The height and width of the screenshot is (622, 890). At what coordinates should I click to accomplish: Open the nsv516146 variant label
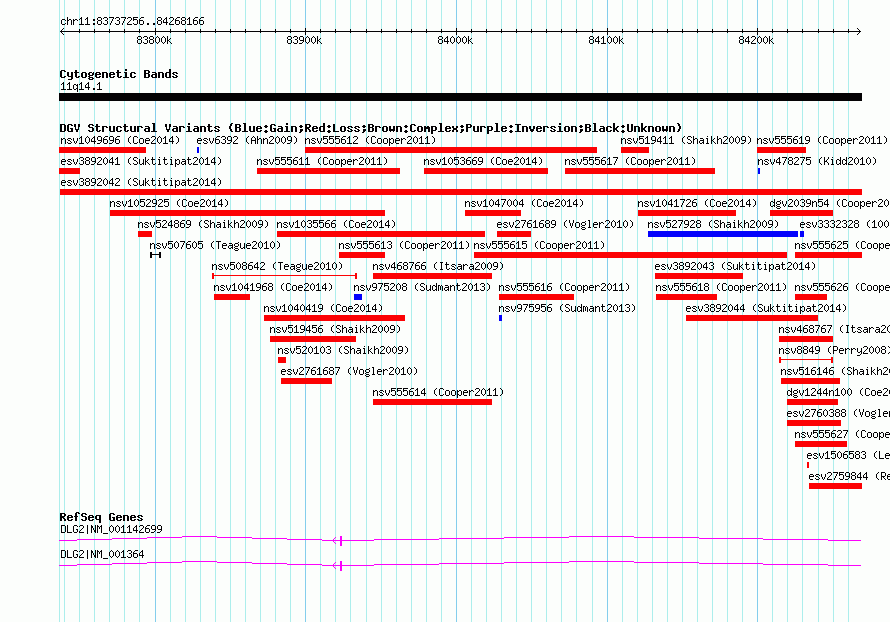(835, 371)
